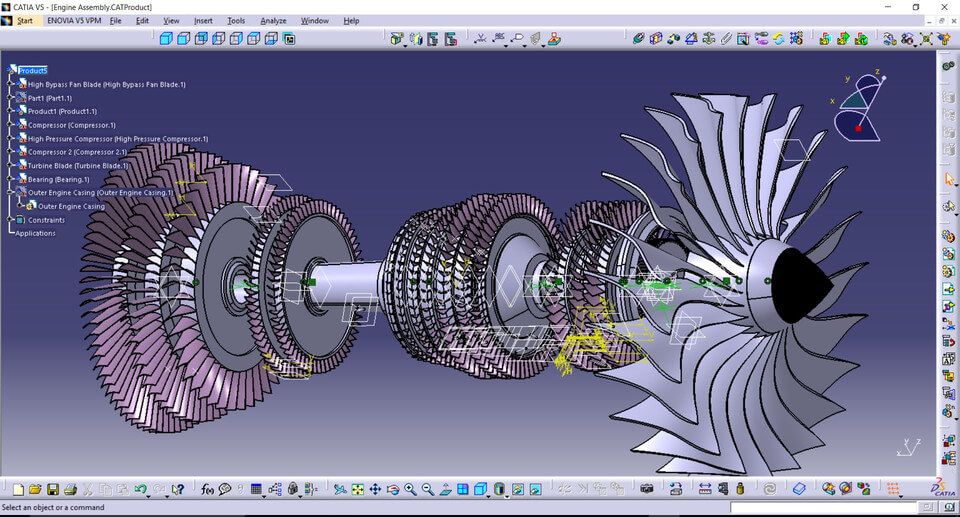Select Turbine Blade (Turbine Blade.1) in tree
The image size is (960, 517).
tap(78, 165)
